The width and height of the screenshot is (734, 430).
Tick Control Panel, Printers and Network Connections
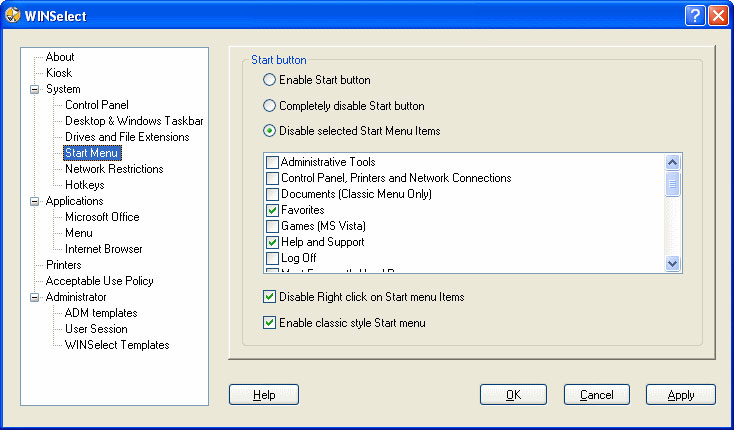tap(272, 178)
